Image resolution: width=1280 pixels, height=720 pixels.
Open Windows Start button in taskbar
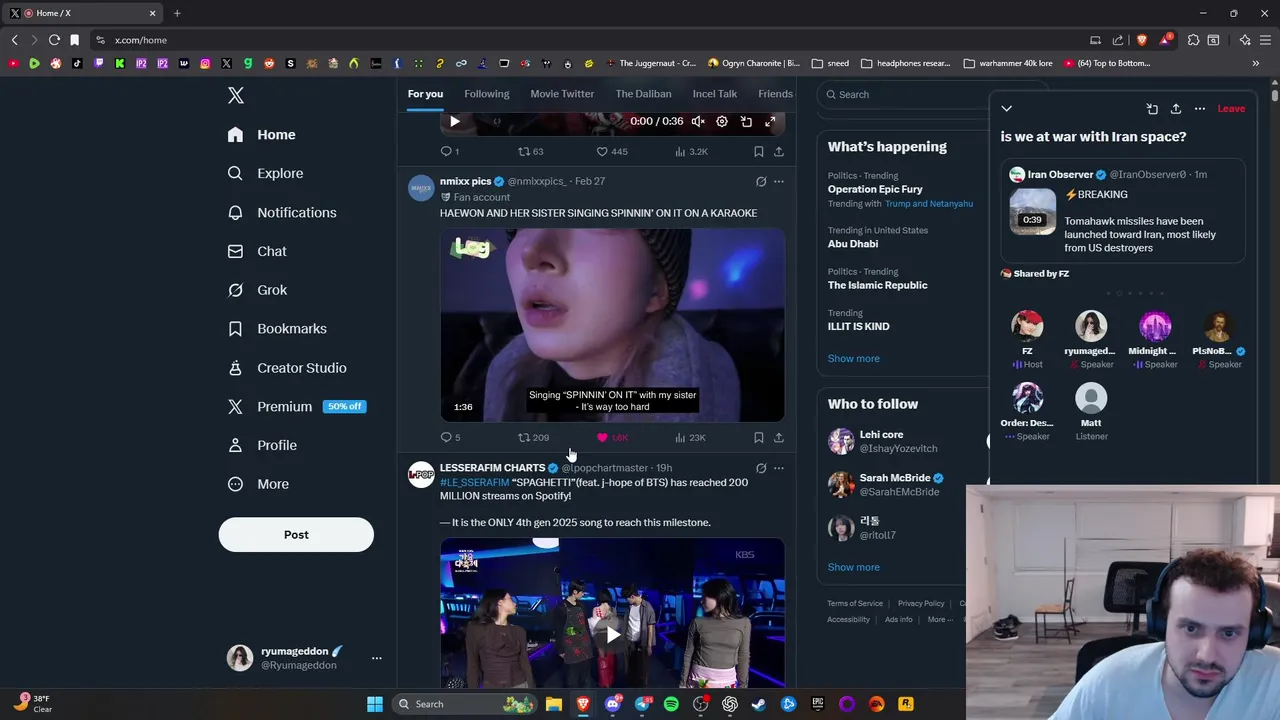click(x=375, y=704)
